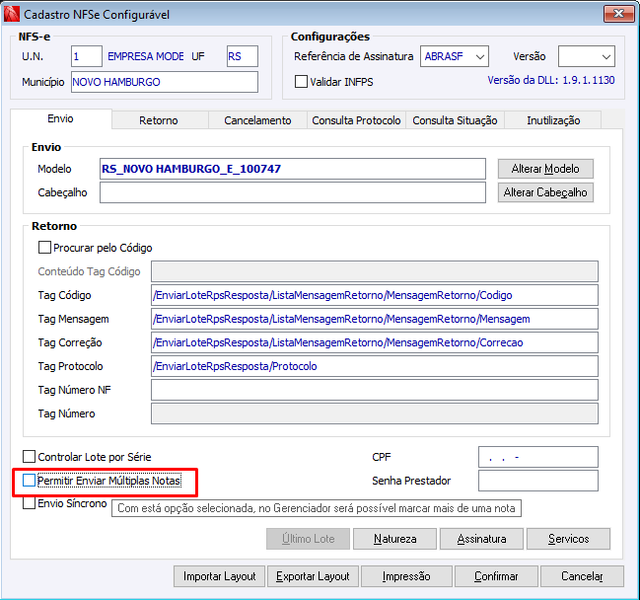
Task: Open the Referência de Assinatura dropdown
Action: (454, 56)
